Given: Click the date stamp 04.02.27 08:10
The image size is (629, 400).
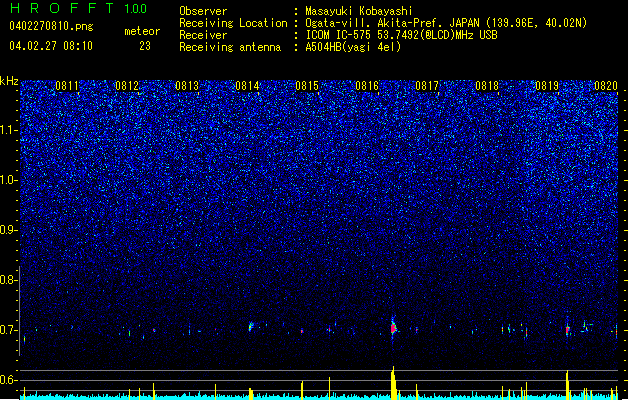Looking at the screenshot, I should tap(51, 46).
